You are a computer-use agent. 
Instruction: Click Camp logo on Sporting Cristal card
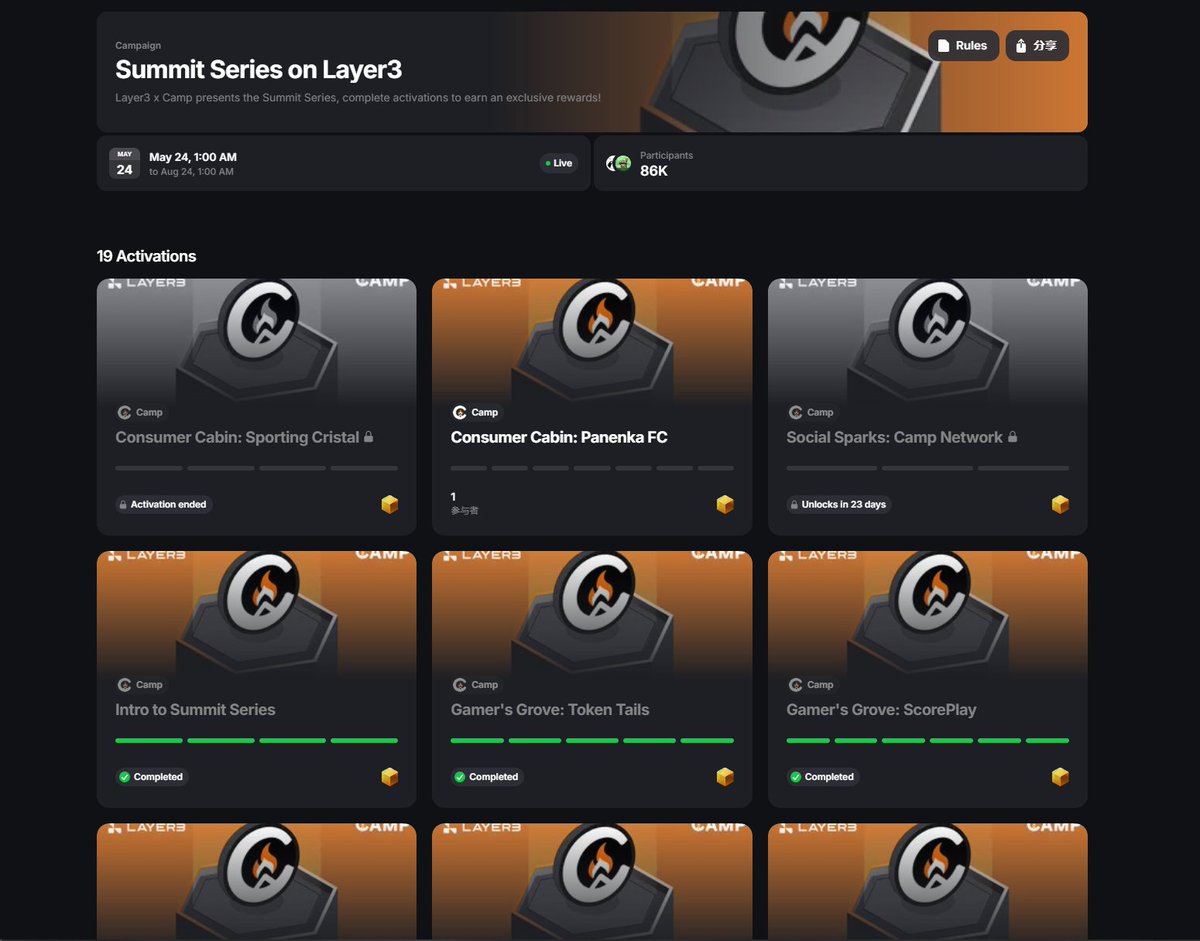tap(125, 412)
